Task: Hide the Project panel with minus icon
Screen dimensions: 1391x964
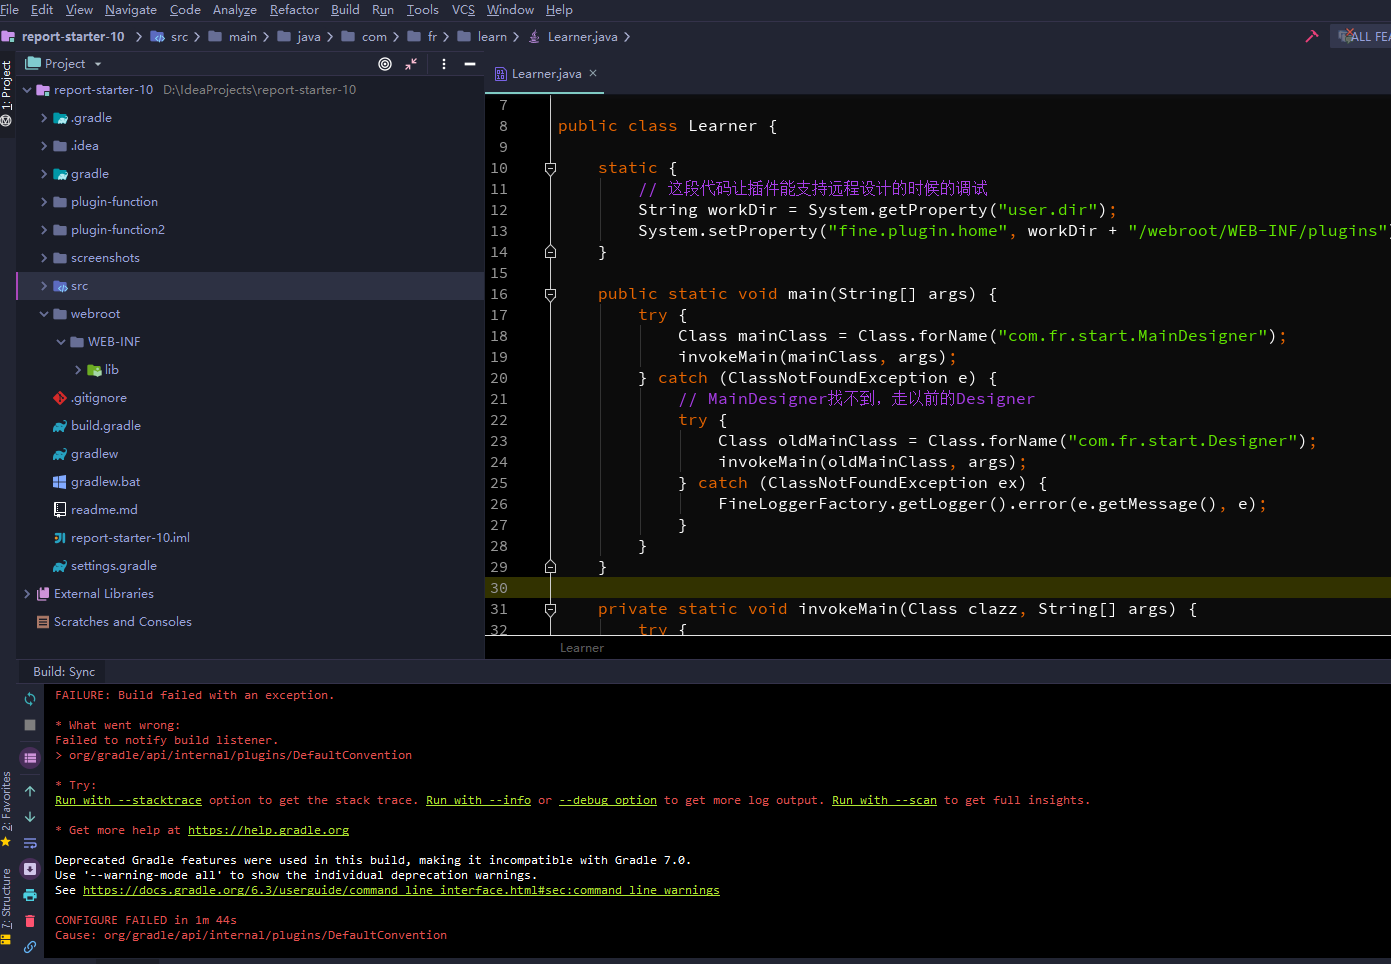Action: [x=470, y=64]
